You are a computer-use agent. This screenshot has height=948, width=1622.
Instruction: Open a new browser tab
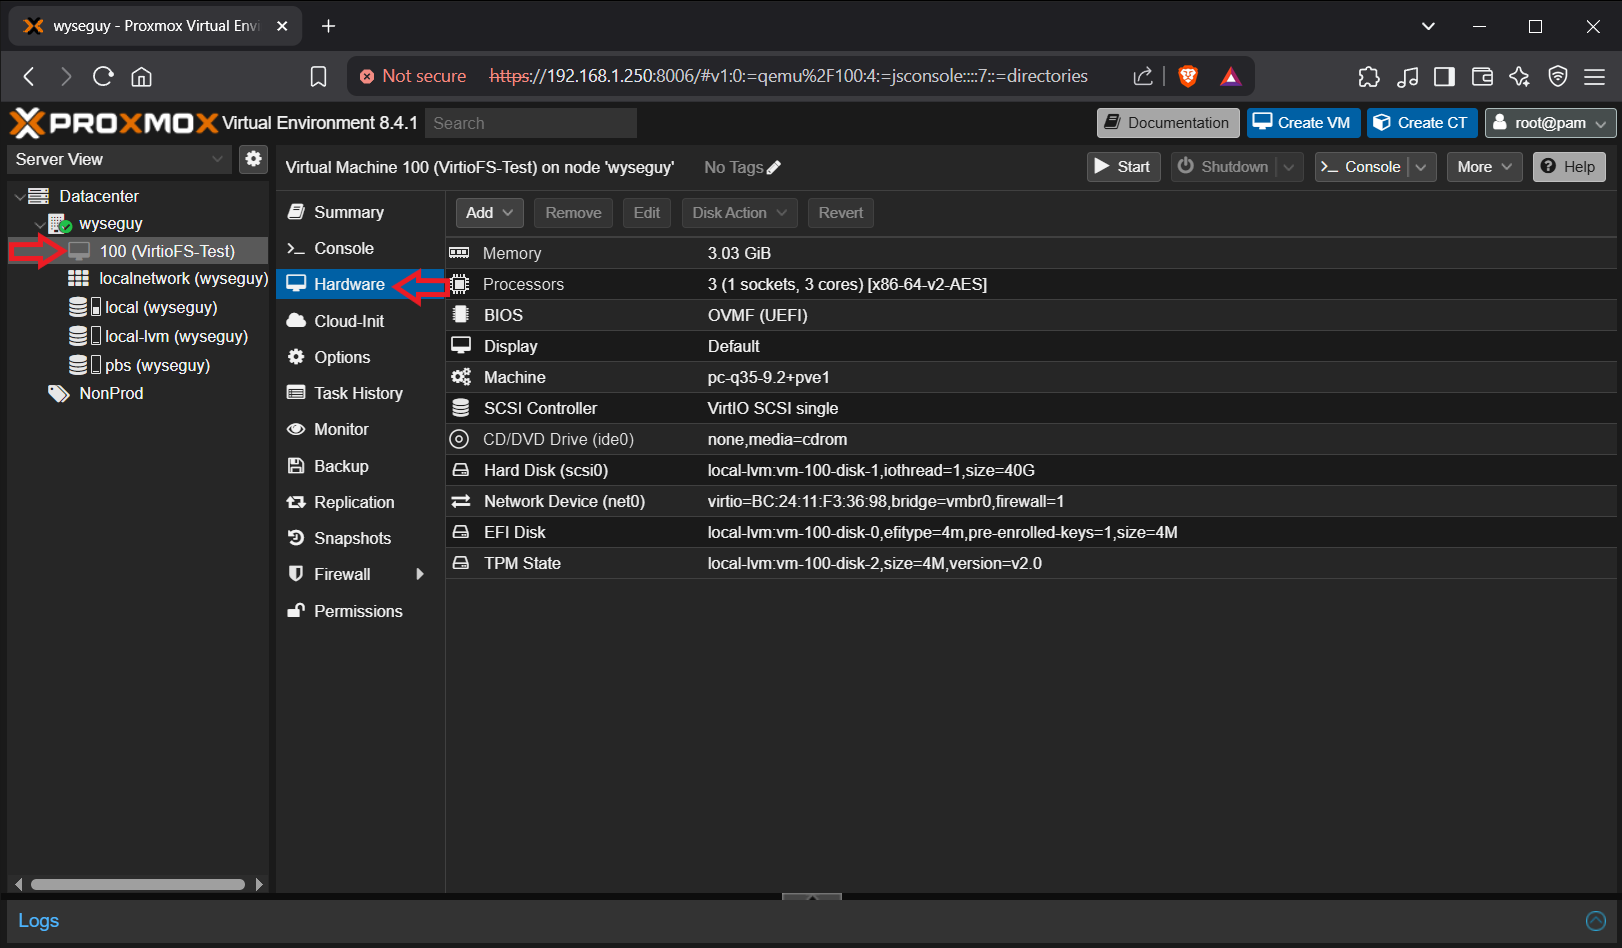tap(328, 26)
